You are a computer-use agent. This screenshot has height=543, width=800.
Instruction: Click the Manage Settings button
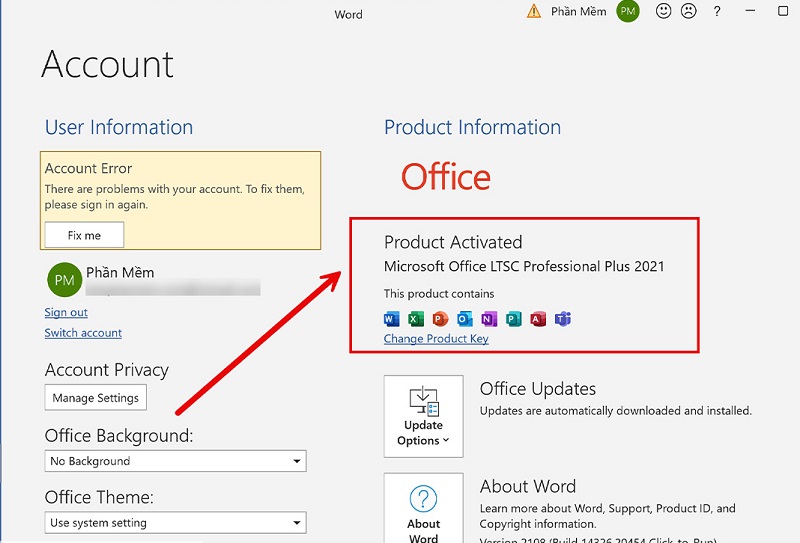[95, 398]
